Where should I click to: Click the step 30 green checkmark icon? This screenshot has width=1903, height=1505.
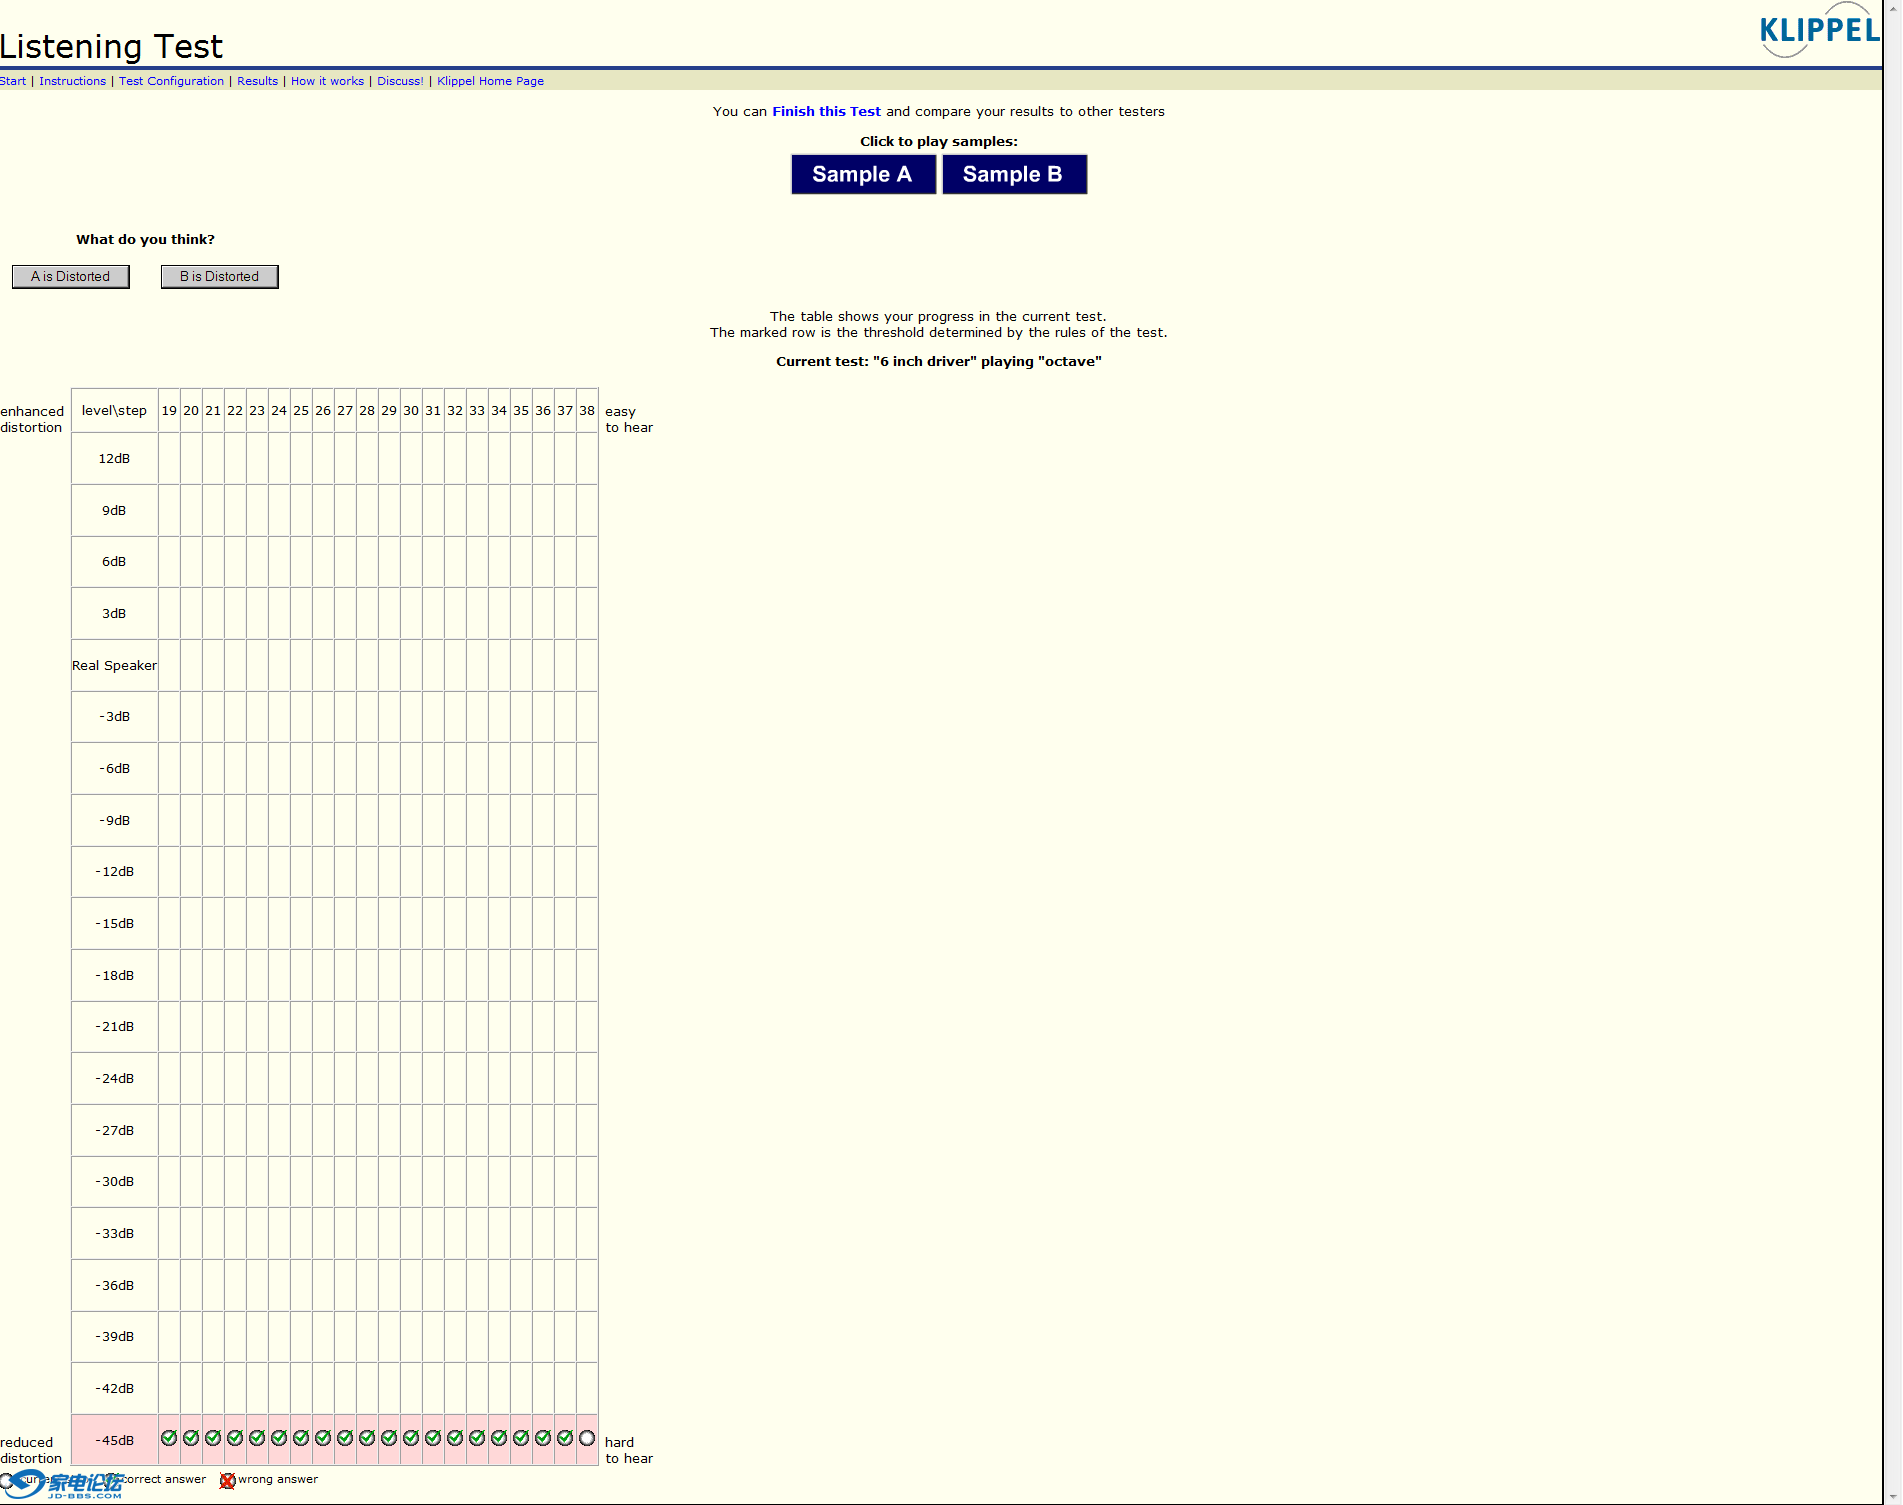[x=411, y=1438]
